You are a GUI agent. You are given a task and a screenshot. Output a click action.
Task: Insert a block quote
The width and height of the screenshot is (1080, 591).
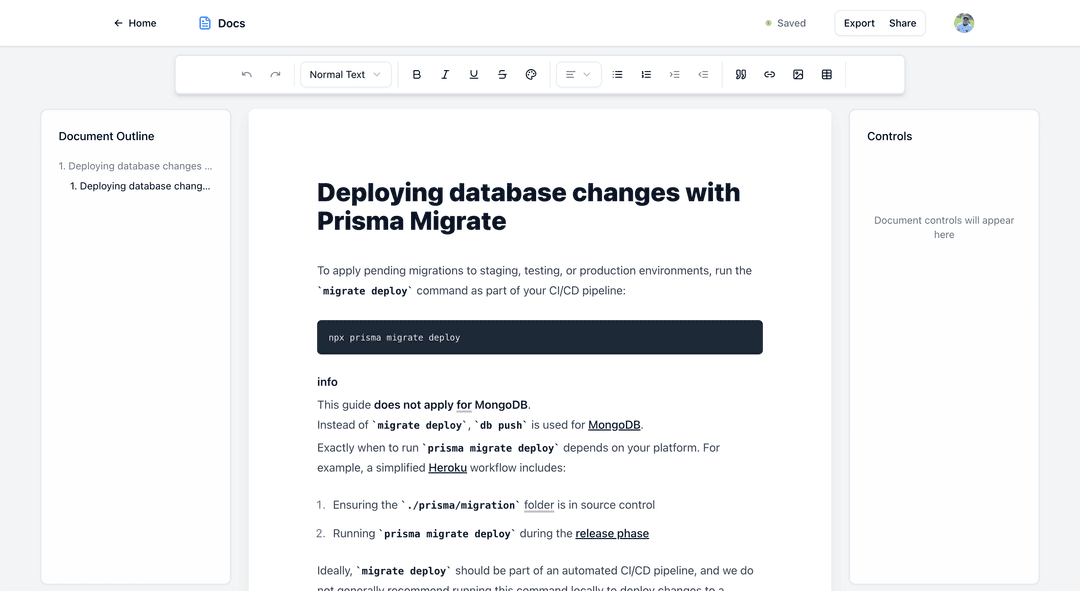point(741,75)
